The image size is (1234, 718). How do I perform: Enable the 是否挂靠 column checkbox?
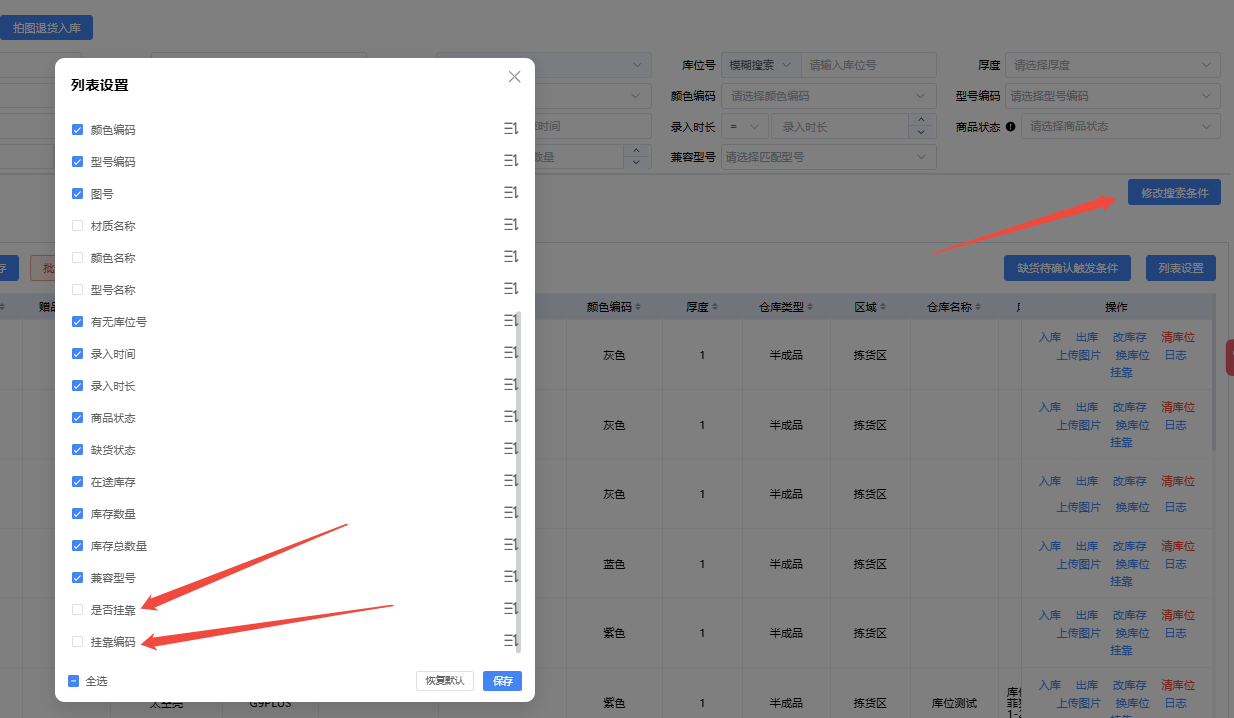tap(78, 609)
